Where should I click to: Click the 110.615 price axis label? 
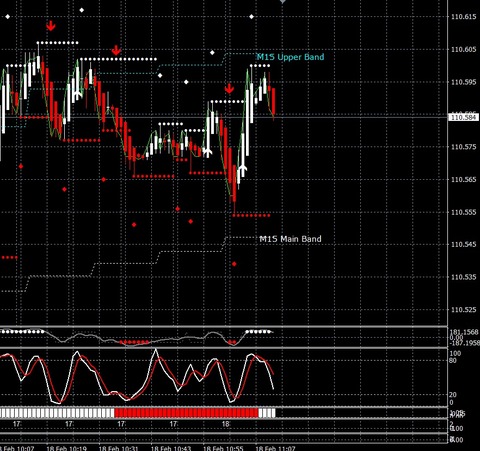[464, 17]
